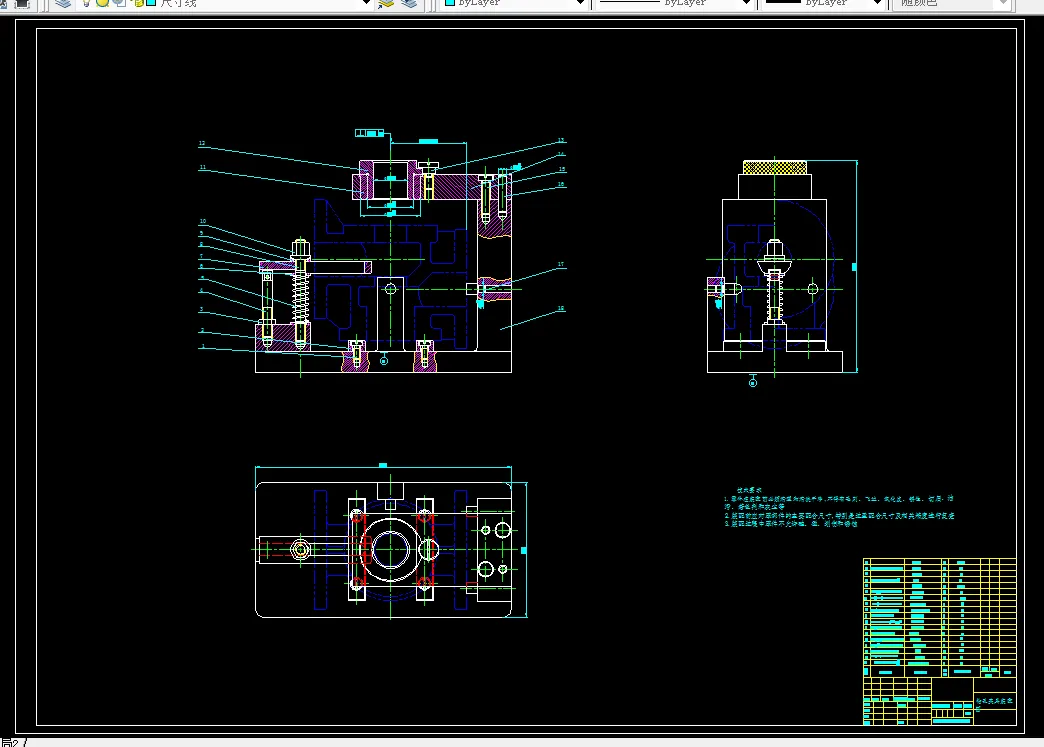Click the cyan layer color square beside 尺寸线
The image size is (1044, 747).
click(151, 3)
